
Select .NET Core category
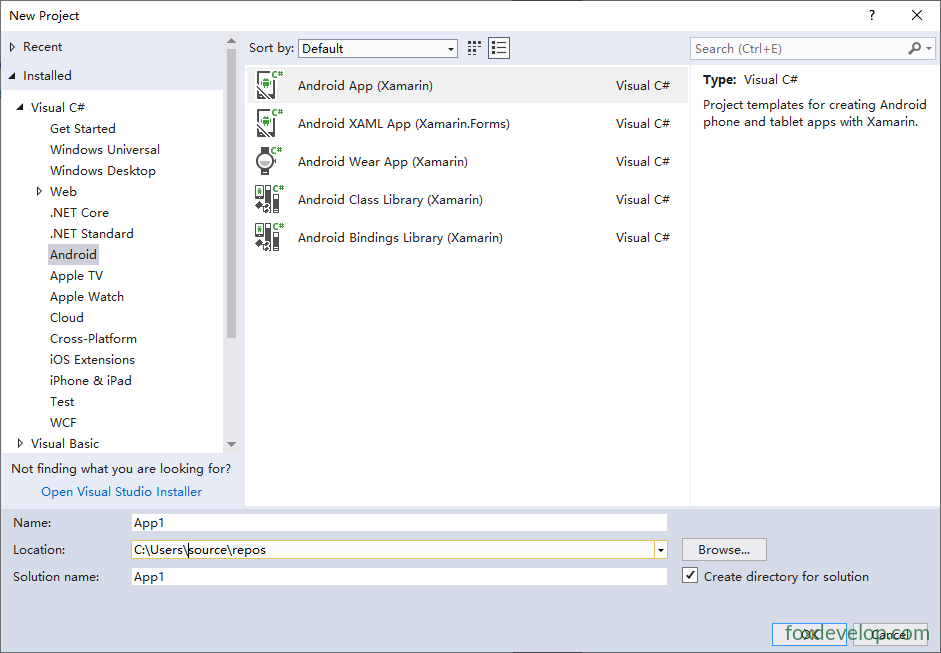tap(79, 212)
